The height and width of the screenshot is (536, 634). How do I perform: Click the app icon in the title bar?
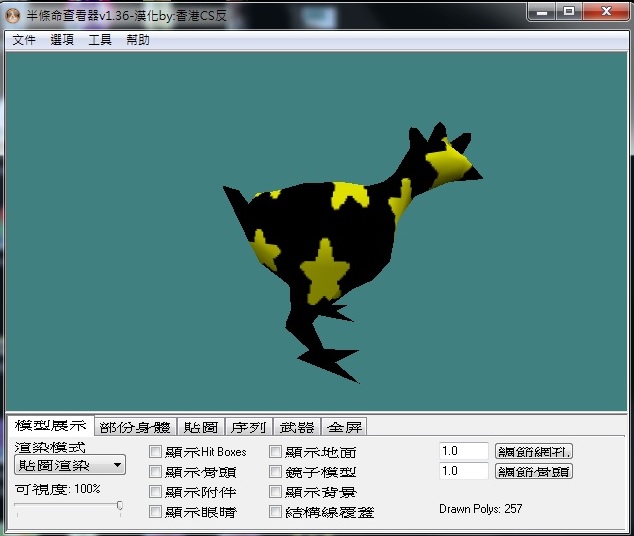pyautogui.click(x=14, y=11)
